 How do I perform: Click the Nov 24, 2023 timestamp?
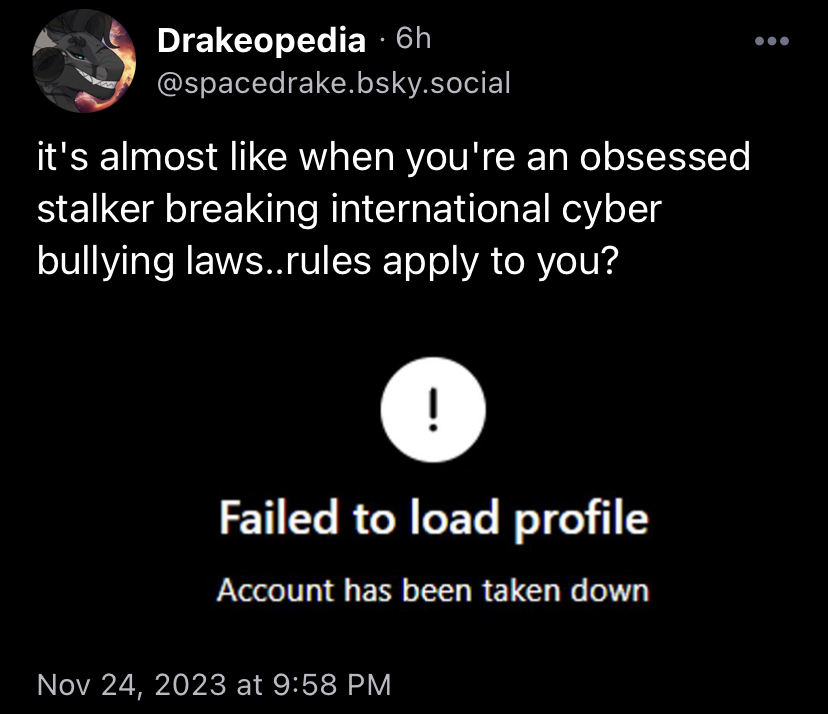point(214,684)
